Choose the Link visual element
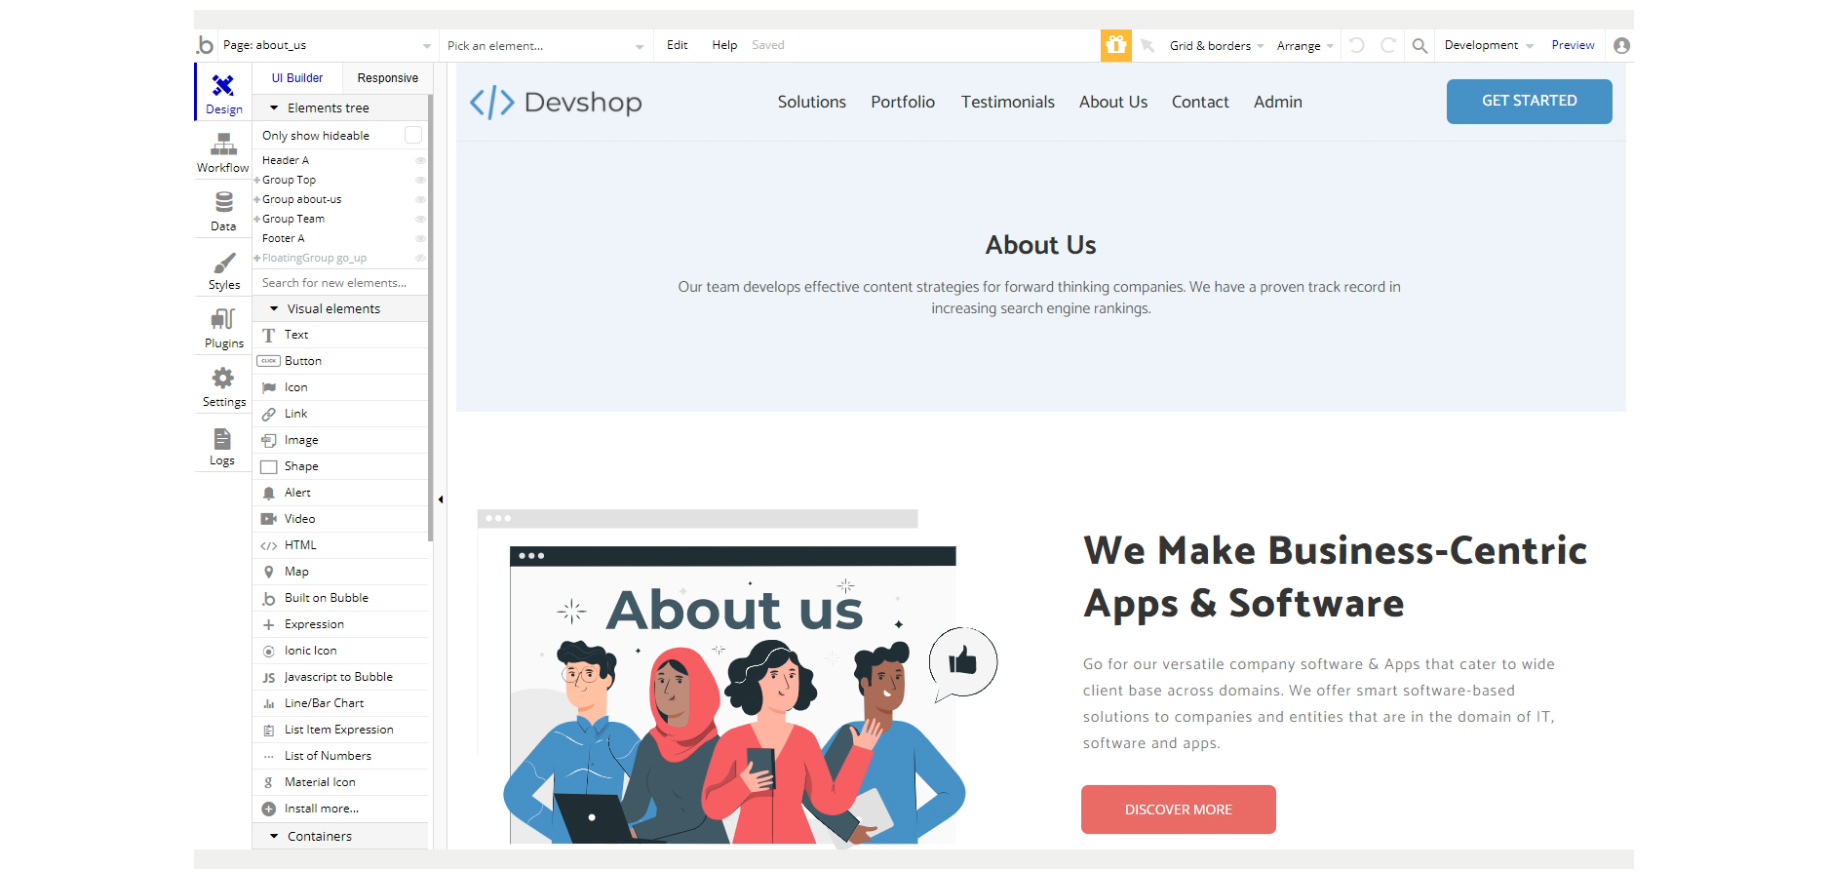The width and height of the screenshot is (1830, 874). pos(340,414)
